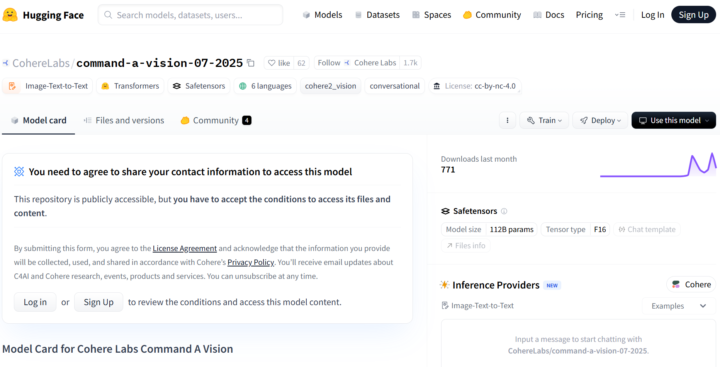Click the gated access atom icon
This screenshot has width=720, height=367.
click(x=19, y=172)
